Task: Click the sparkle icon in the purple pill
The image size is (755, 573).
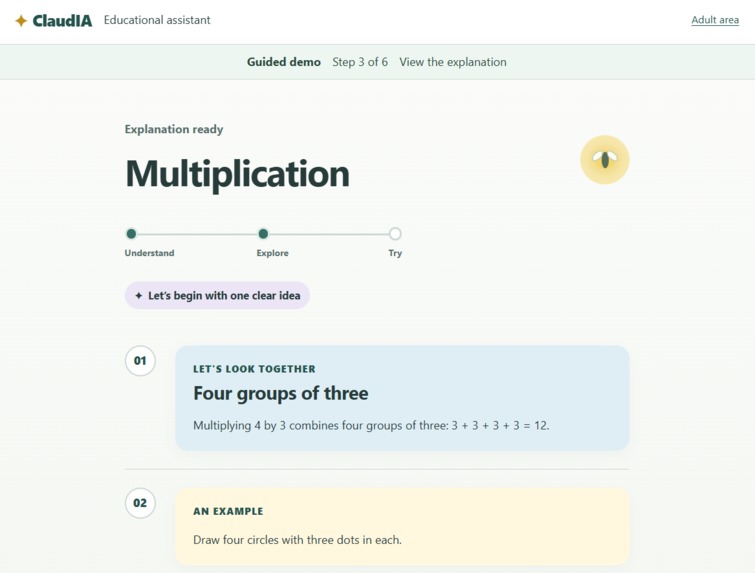Action: 139,296
